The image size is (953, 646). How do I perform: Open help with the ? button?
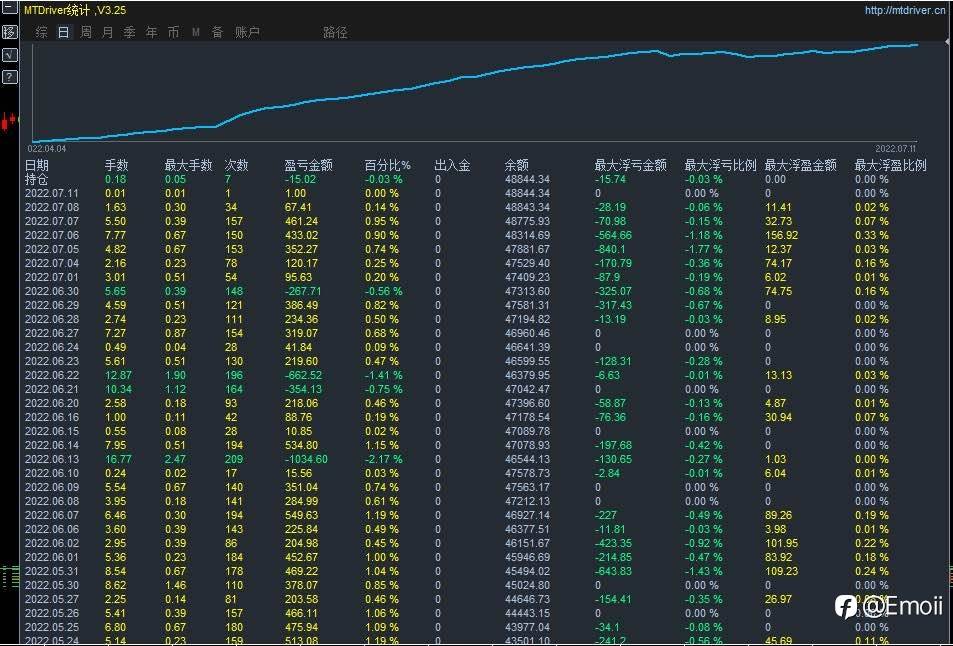tap(9, 77)
